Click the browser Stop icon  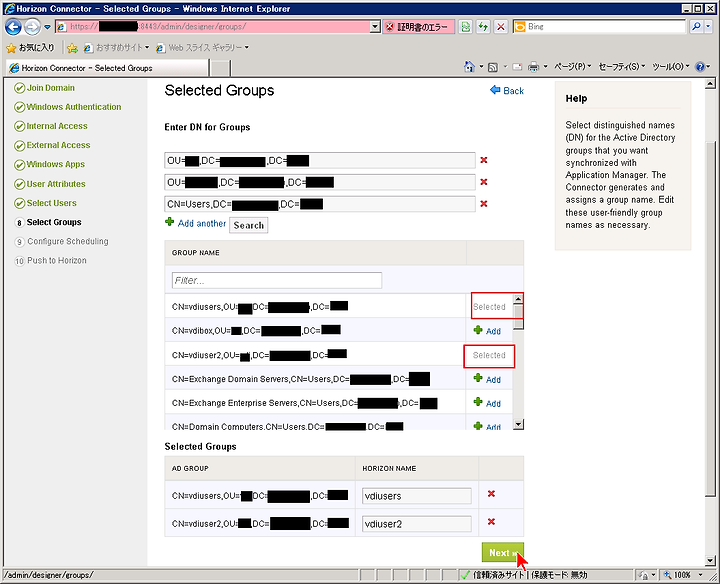coord(501,27)
